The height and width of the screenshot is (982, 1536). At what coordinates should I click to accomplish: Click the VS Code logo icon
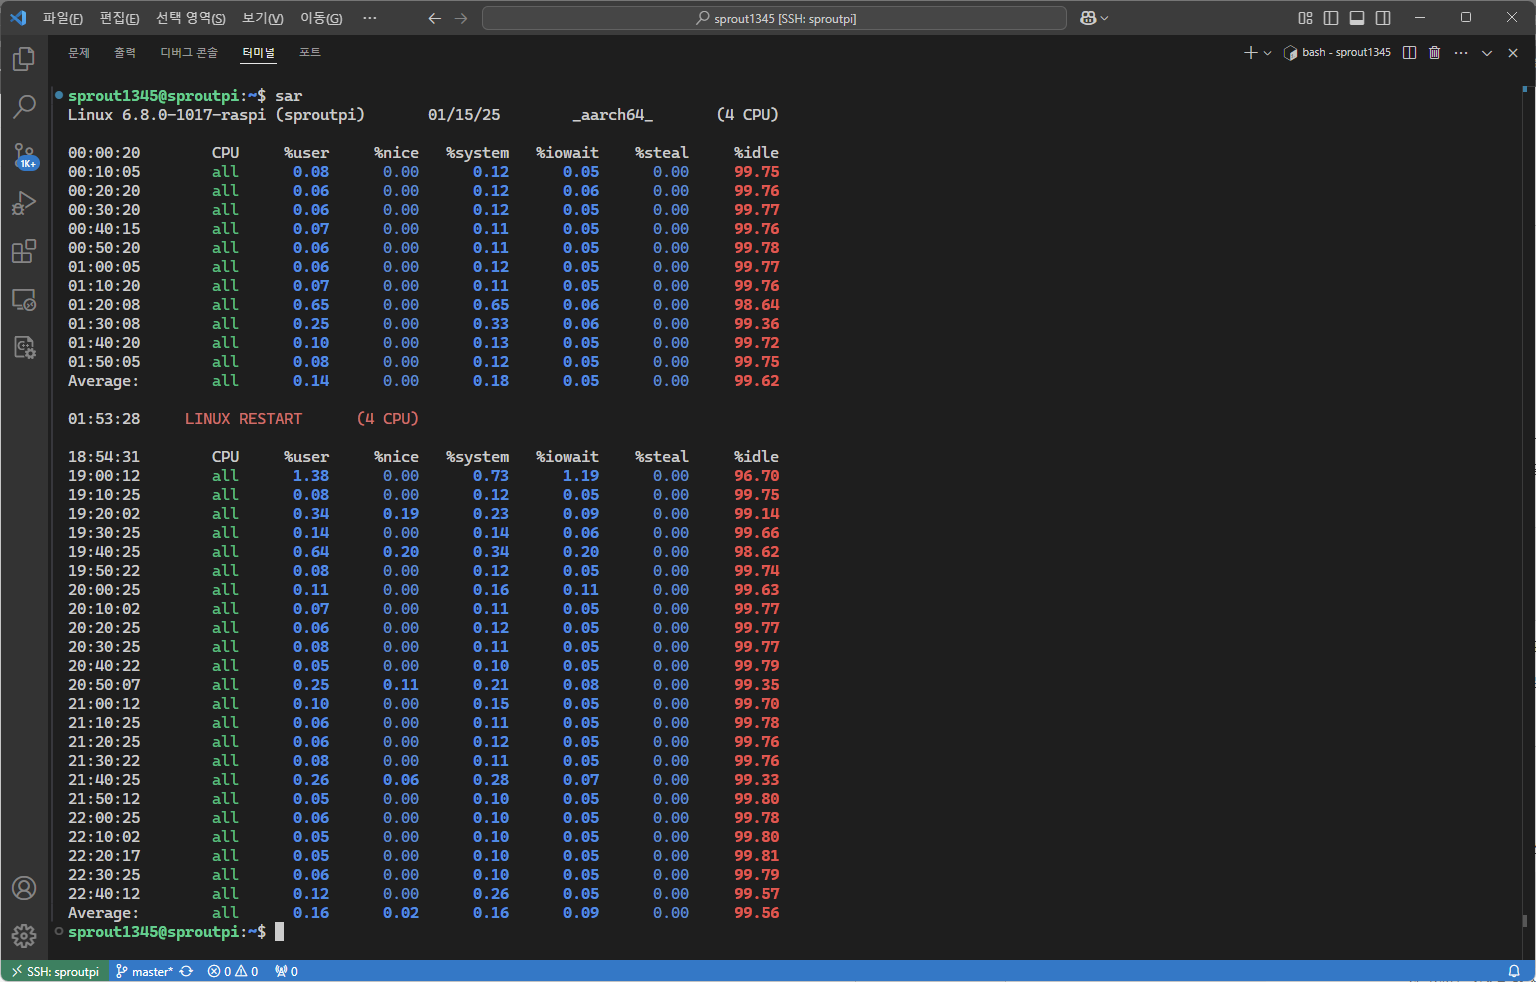point(18,18)
